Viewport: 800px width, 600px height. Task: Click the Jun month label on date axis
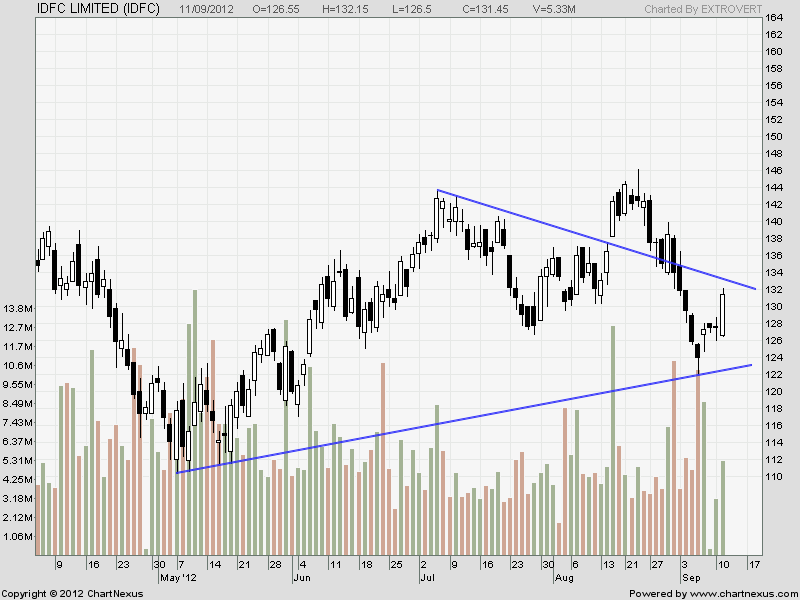(x=301, y=578)
